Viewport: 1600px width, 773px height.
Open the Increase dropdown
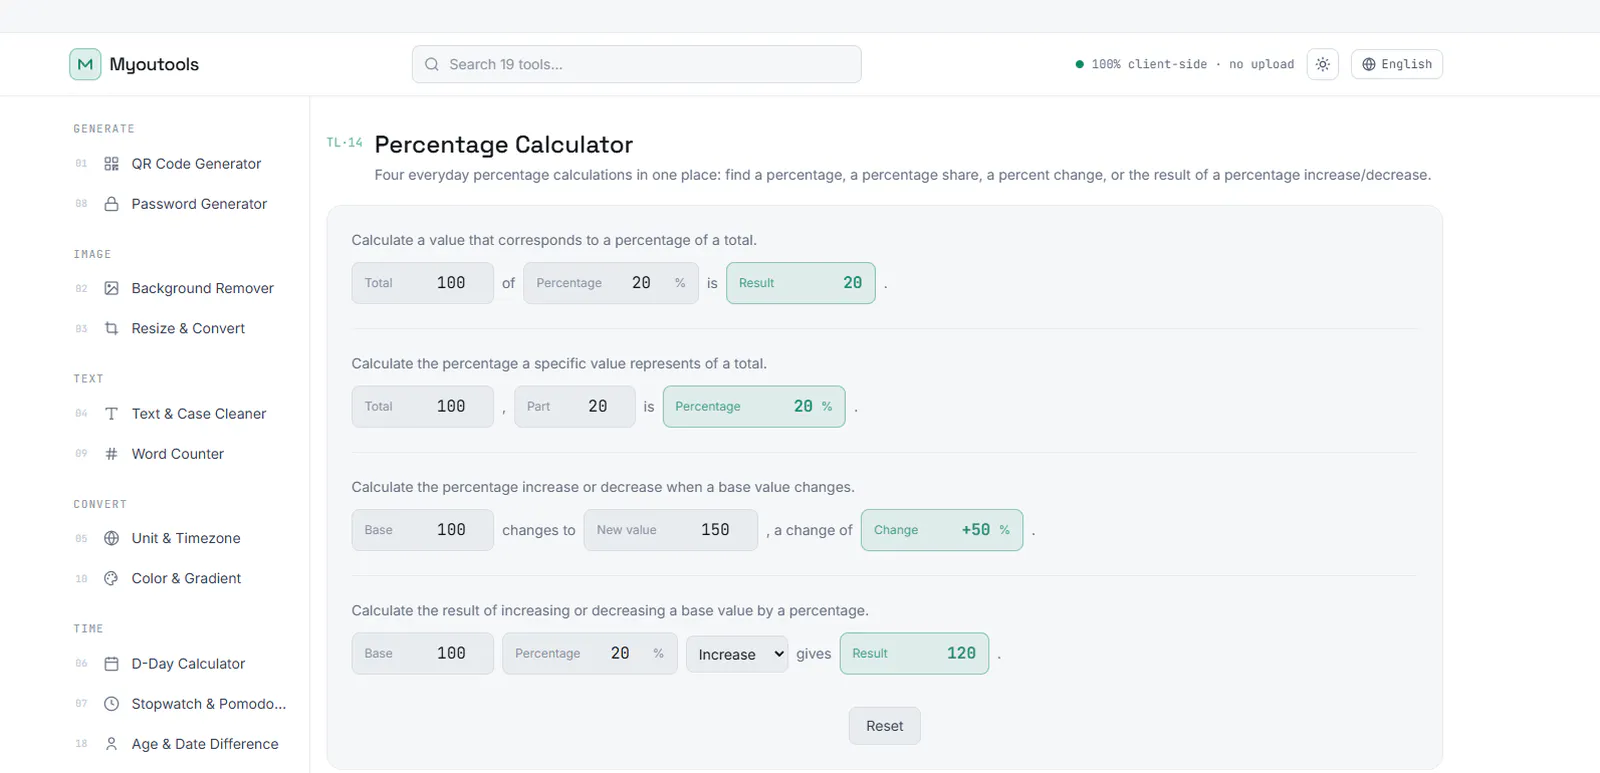click(737, 654)
